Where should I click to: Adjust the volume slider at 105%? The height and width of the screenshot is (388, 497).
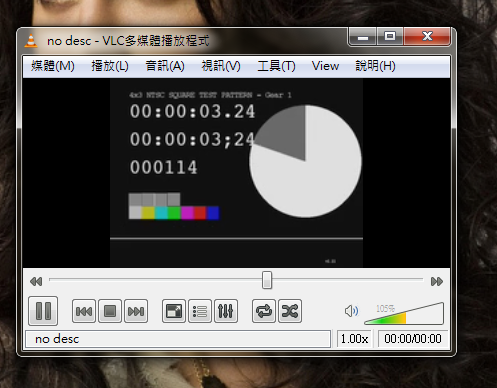coord(404,313)
